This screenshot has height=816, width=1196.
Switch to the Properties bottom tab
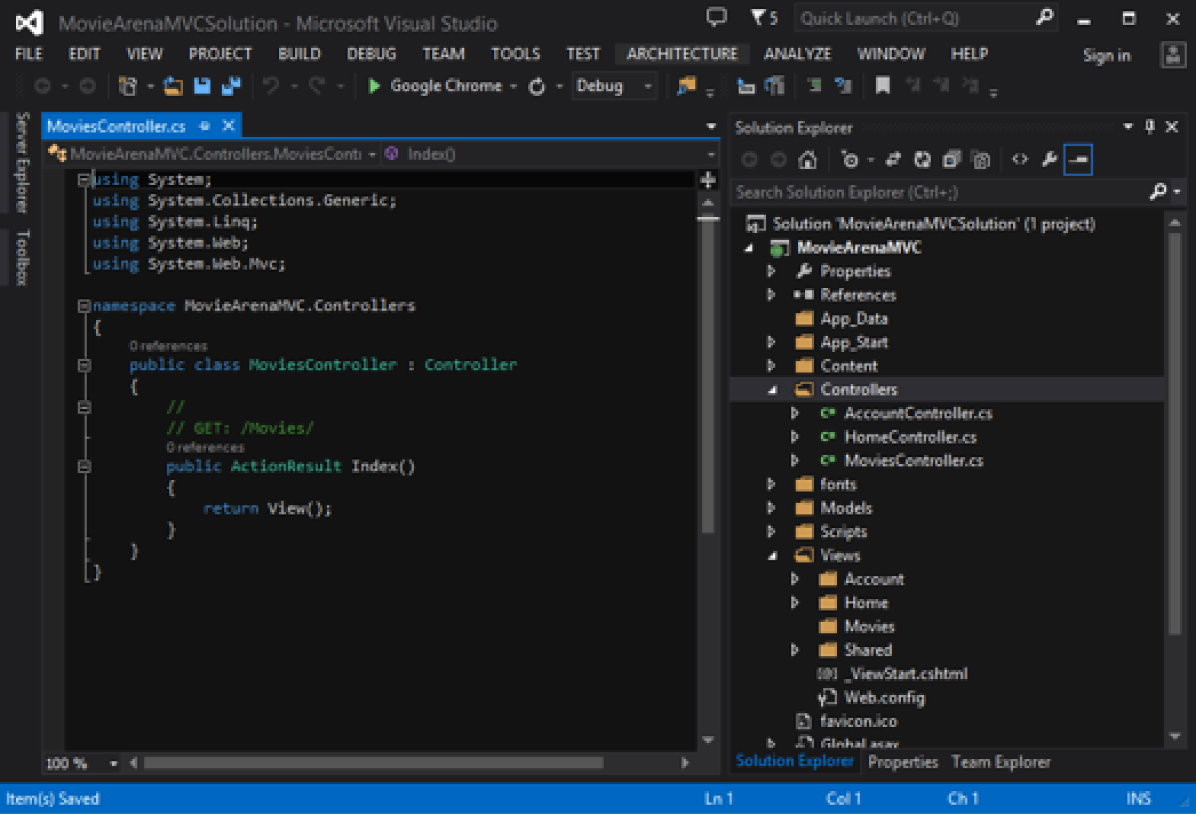[x=902, y=762]
